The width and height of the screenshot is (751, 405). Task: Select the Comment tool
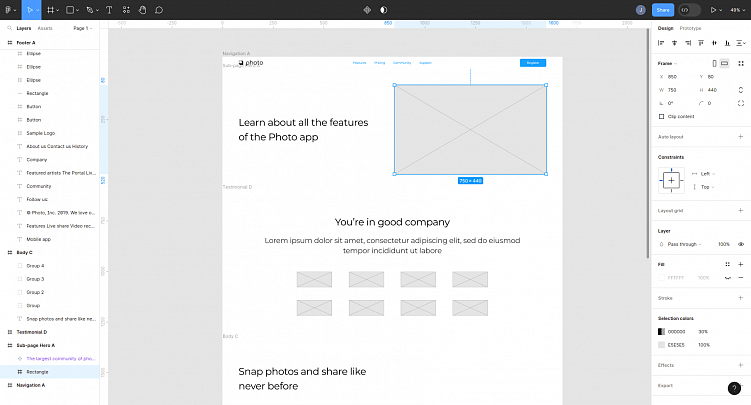159,10
